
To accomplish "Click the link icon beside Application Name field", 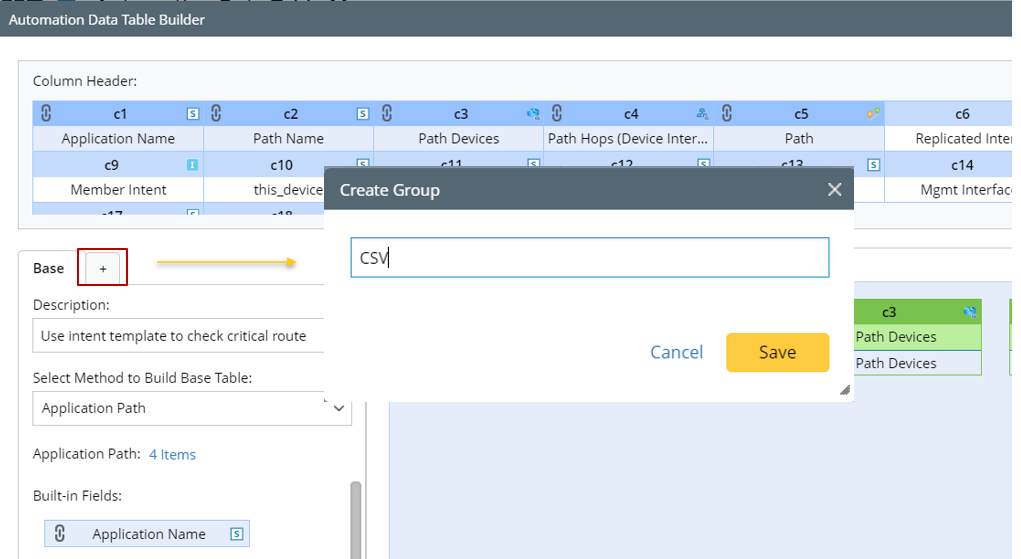I will [60, 534].
